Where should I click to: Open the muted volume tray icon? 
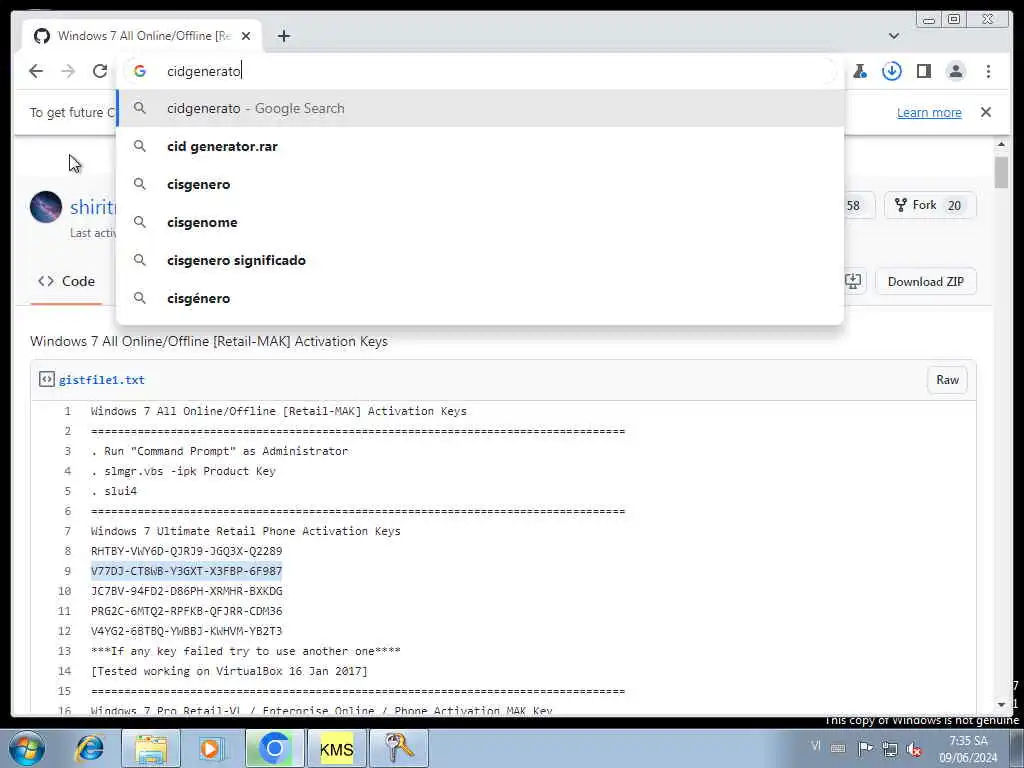[x=914, y=749]
